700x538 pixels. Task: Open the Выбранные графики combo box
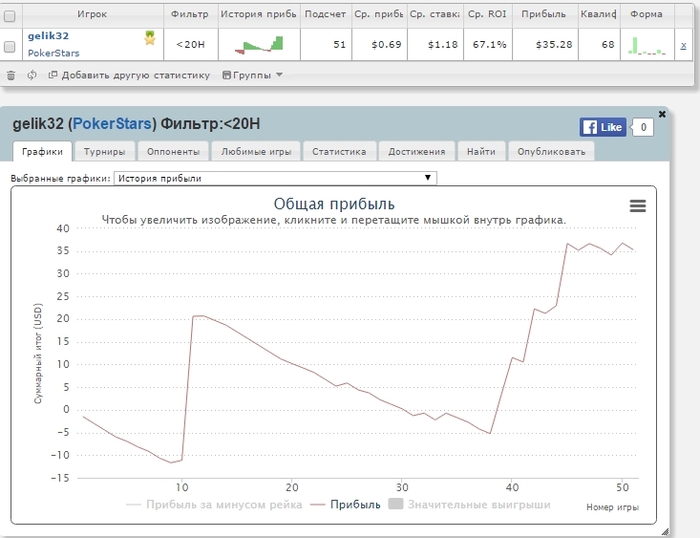point(275,178)
